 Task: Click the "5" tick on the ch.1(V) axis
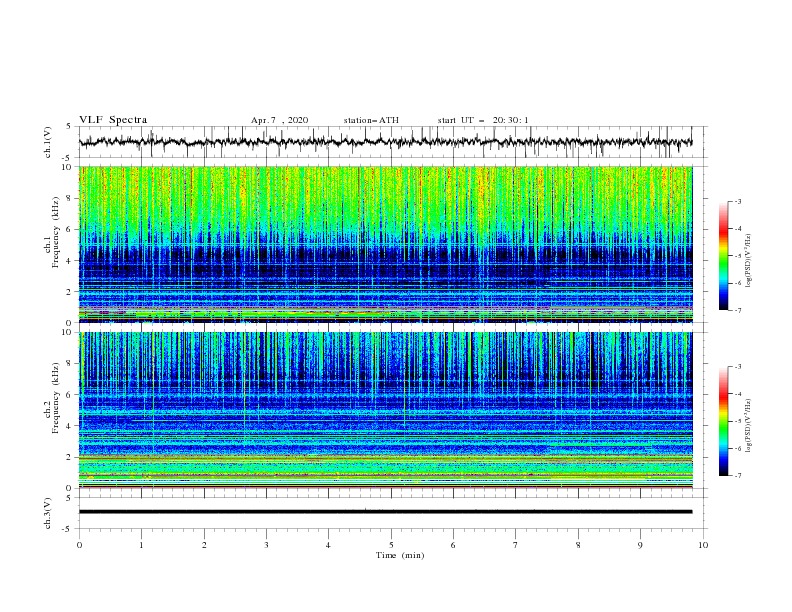(x=70, y=126)
